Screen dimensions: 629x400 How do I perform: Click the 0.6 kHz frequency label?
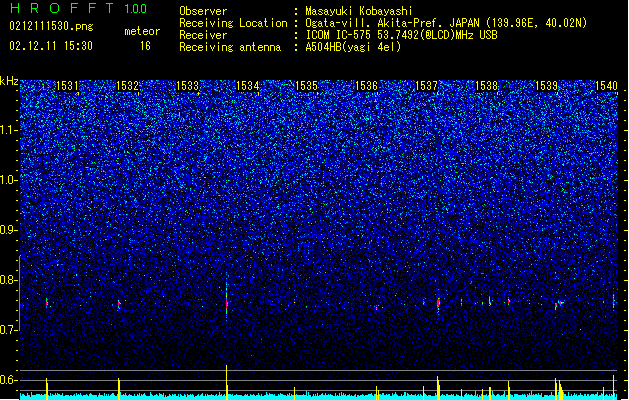click(9, 380)
